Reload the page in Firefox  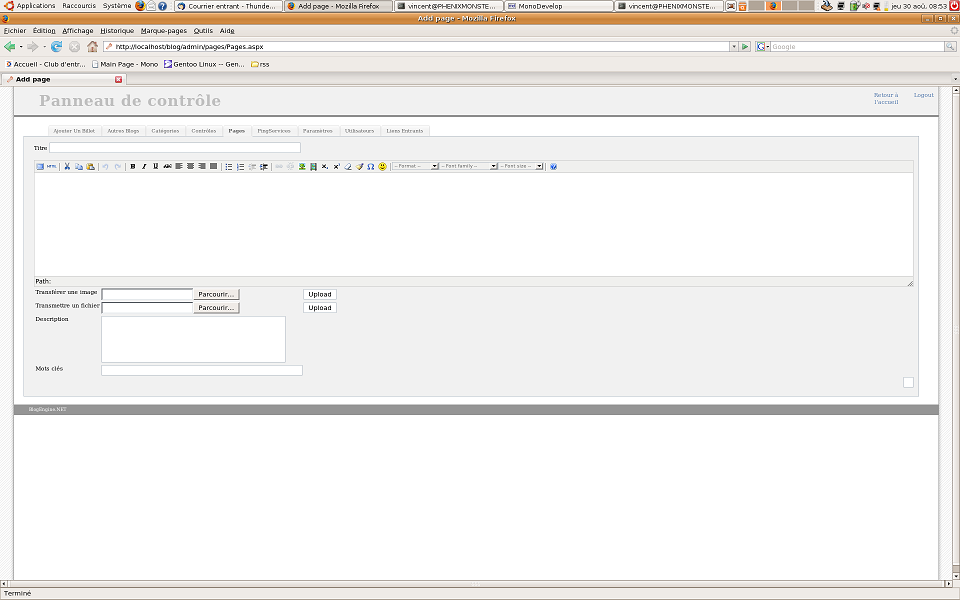[x=56, y=46]
